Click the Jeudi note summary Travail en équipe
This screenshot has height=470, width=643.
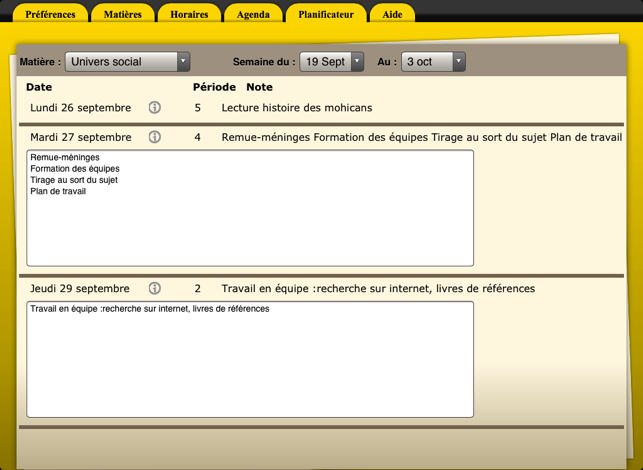tap(378, 289)
